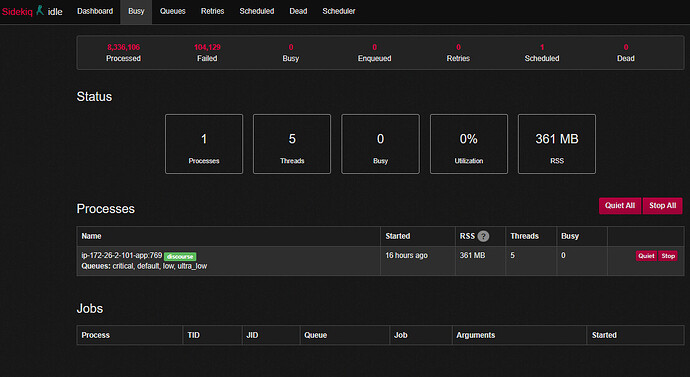Screen dimensions: 690x377
Task: Click the 104,129 Failed stat
Action: coord(207,52)
